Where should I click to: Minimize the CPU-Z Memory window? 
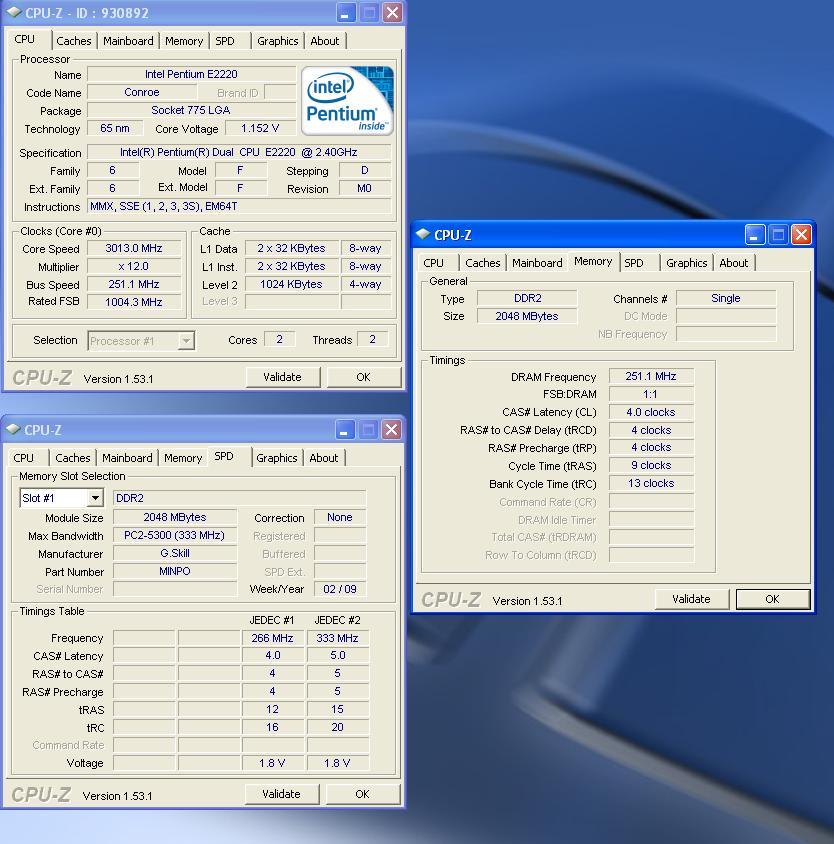tap(754, 235)
